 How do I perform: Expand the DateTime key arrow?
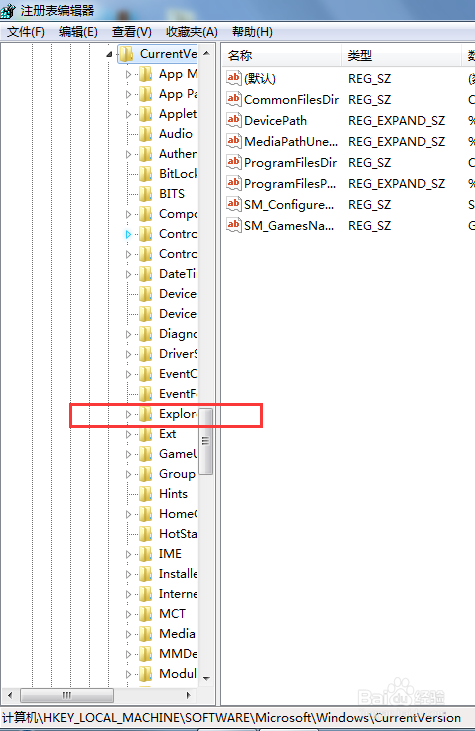128,274
